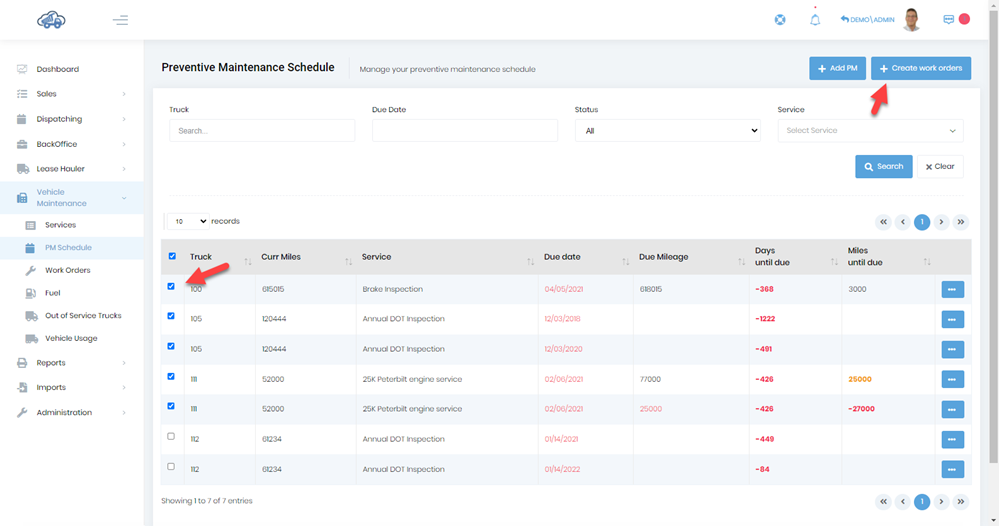Image resolution: width=999 pixels, height=526 pixels.
Task: Sort by Days until due sort icon
Action: pos(834,262)
